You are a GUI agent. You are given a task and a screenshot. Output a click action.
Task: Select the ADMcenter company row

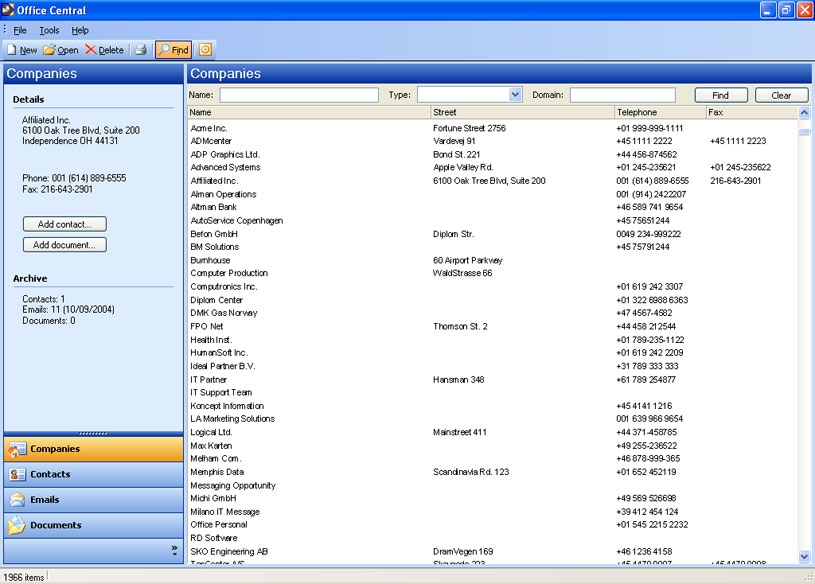(x=492, y=141)
